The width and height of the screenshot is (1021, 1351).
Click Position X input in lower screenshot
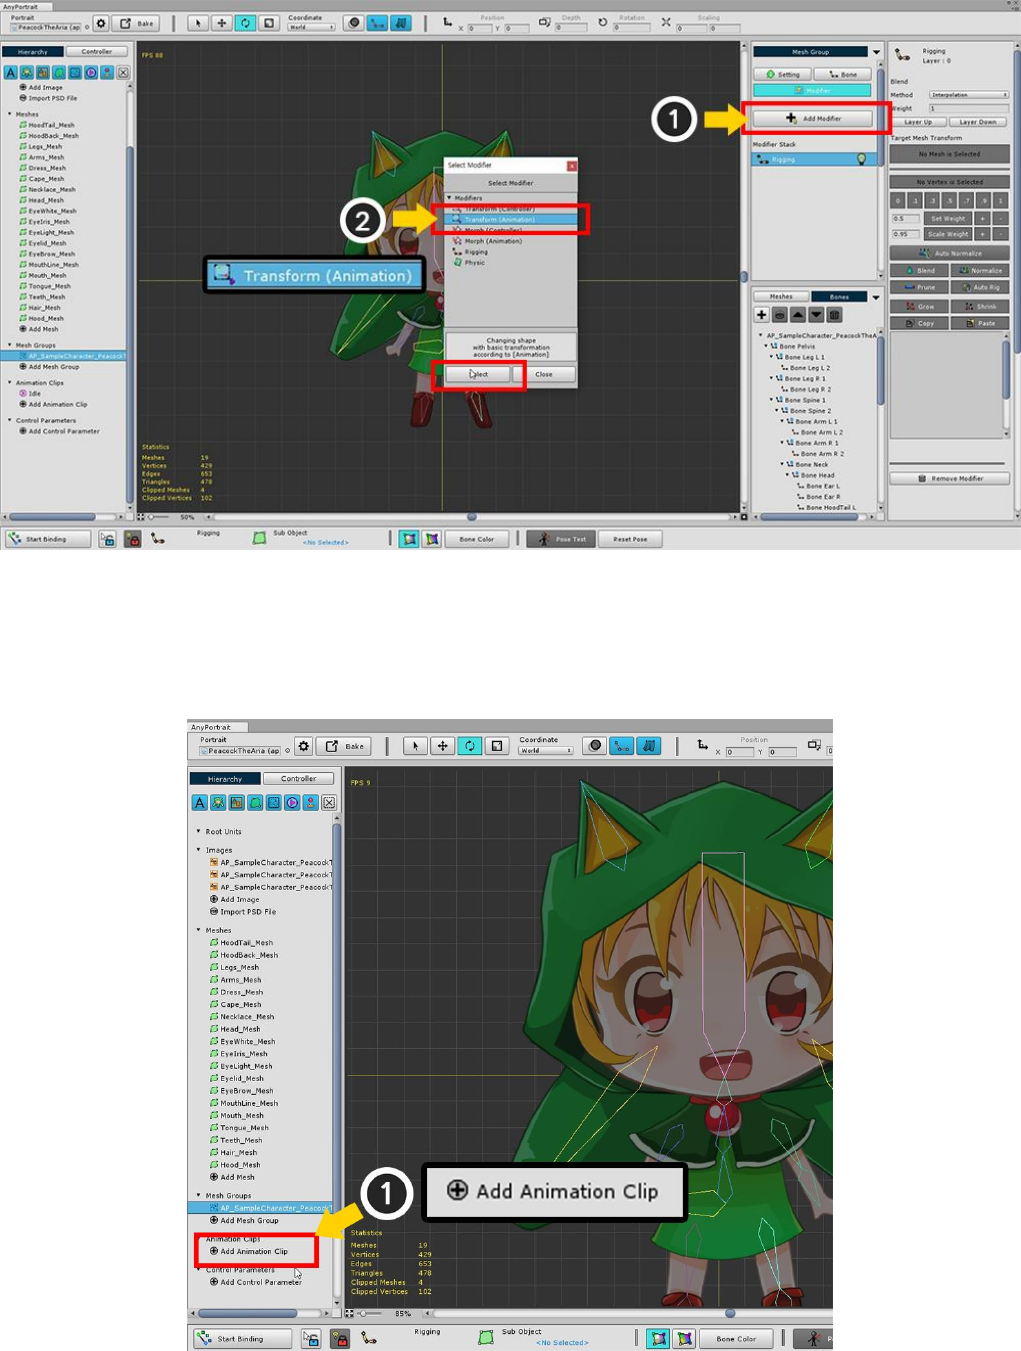pos(739,751)
